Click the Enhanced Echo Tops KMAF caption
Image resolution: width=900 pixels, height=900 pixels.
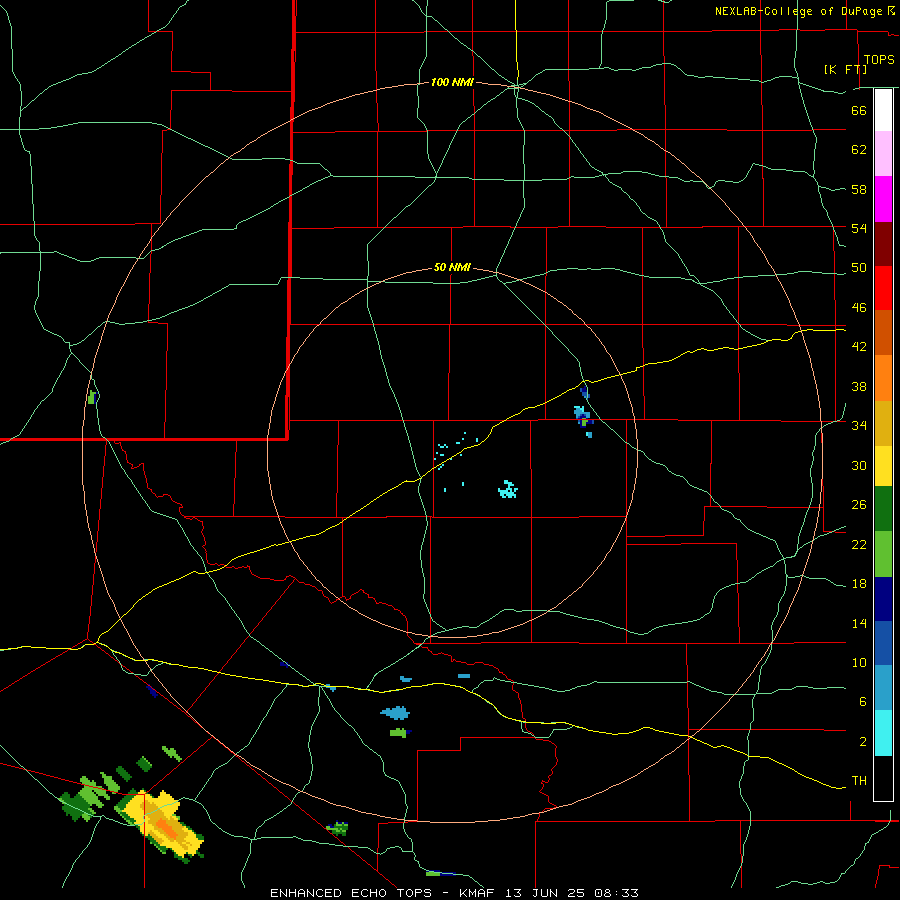tap(454, 893)
